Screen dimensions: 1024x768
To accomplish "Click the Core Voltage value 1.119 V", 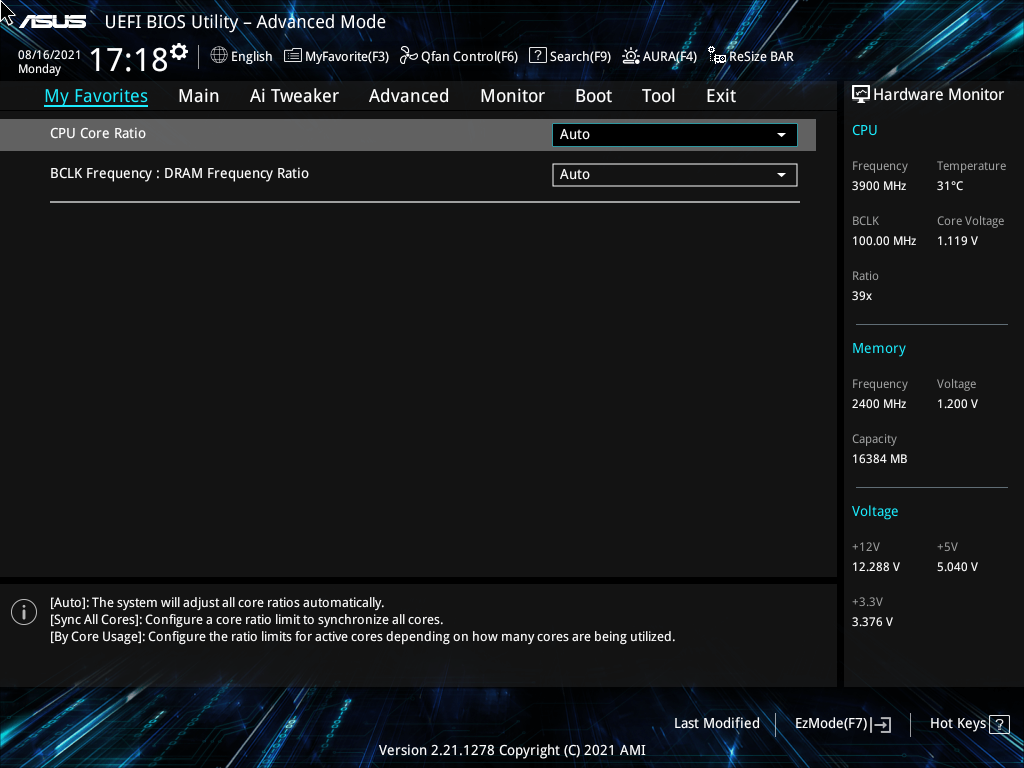I will [x=957, y=240].
